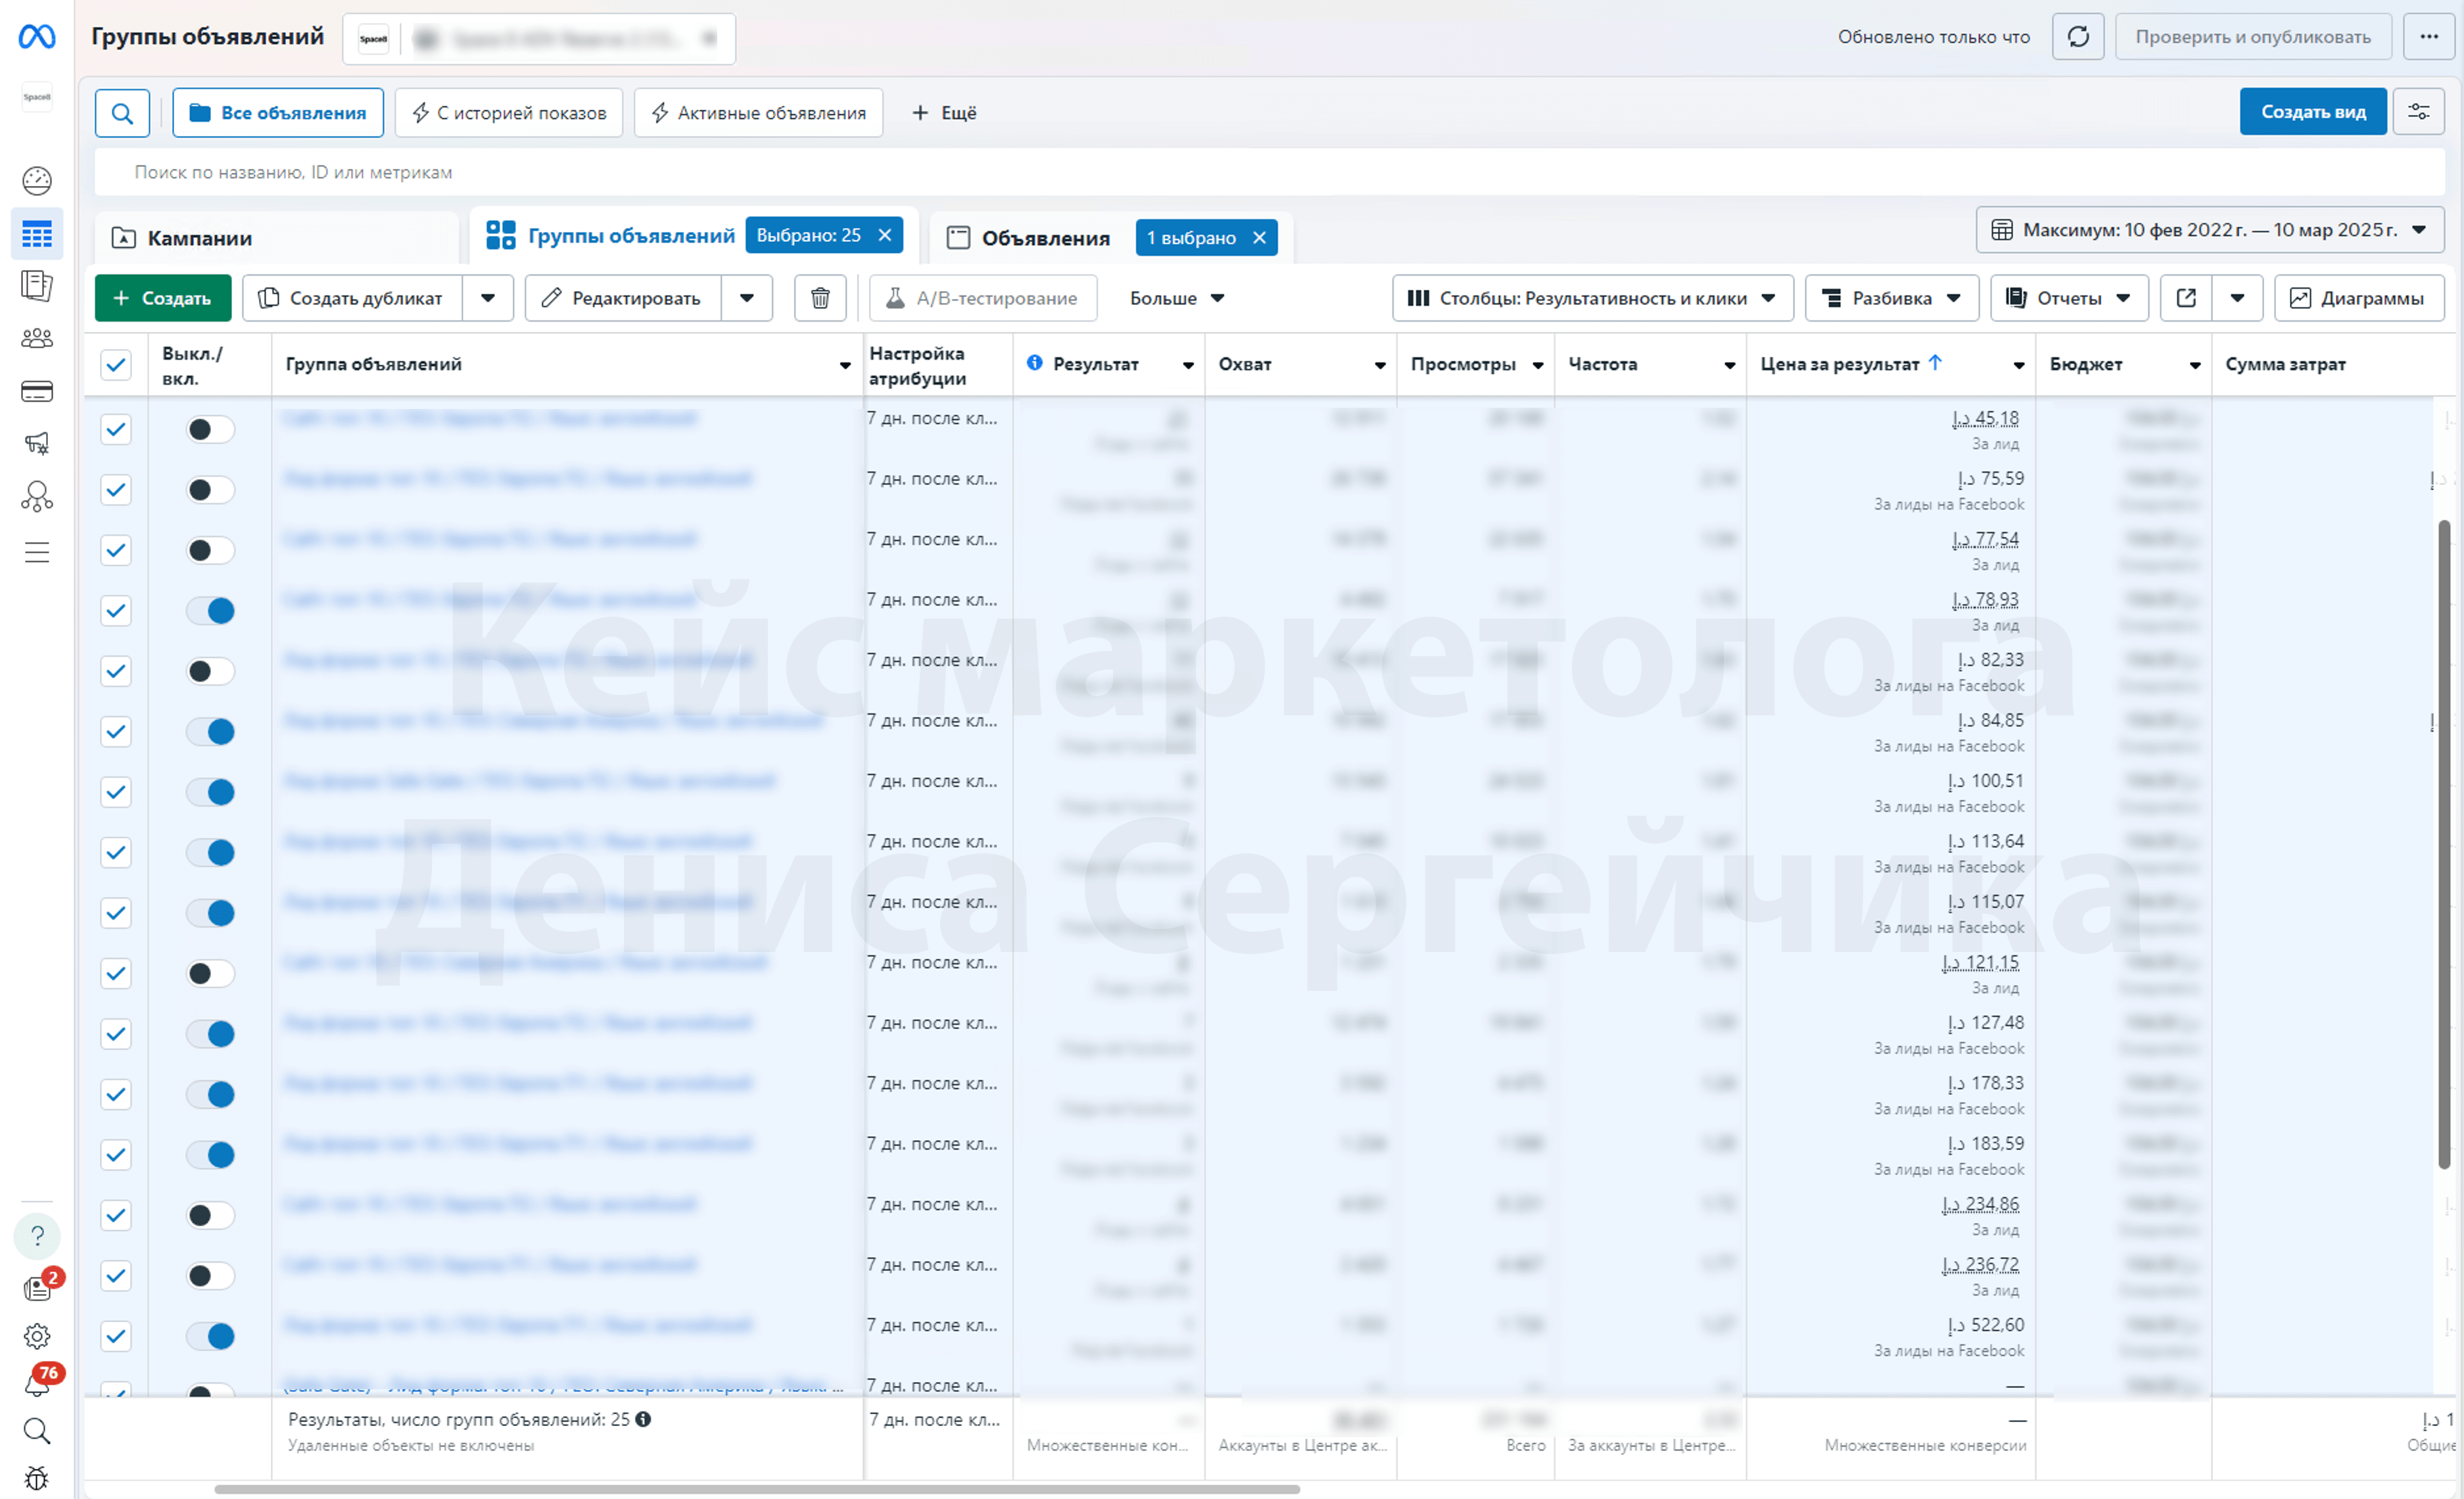Open the three-dots more options menu
This screenshot has width=2464, height=1499.
pos(2429,37)
